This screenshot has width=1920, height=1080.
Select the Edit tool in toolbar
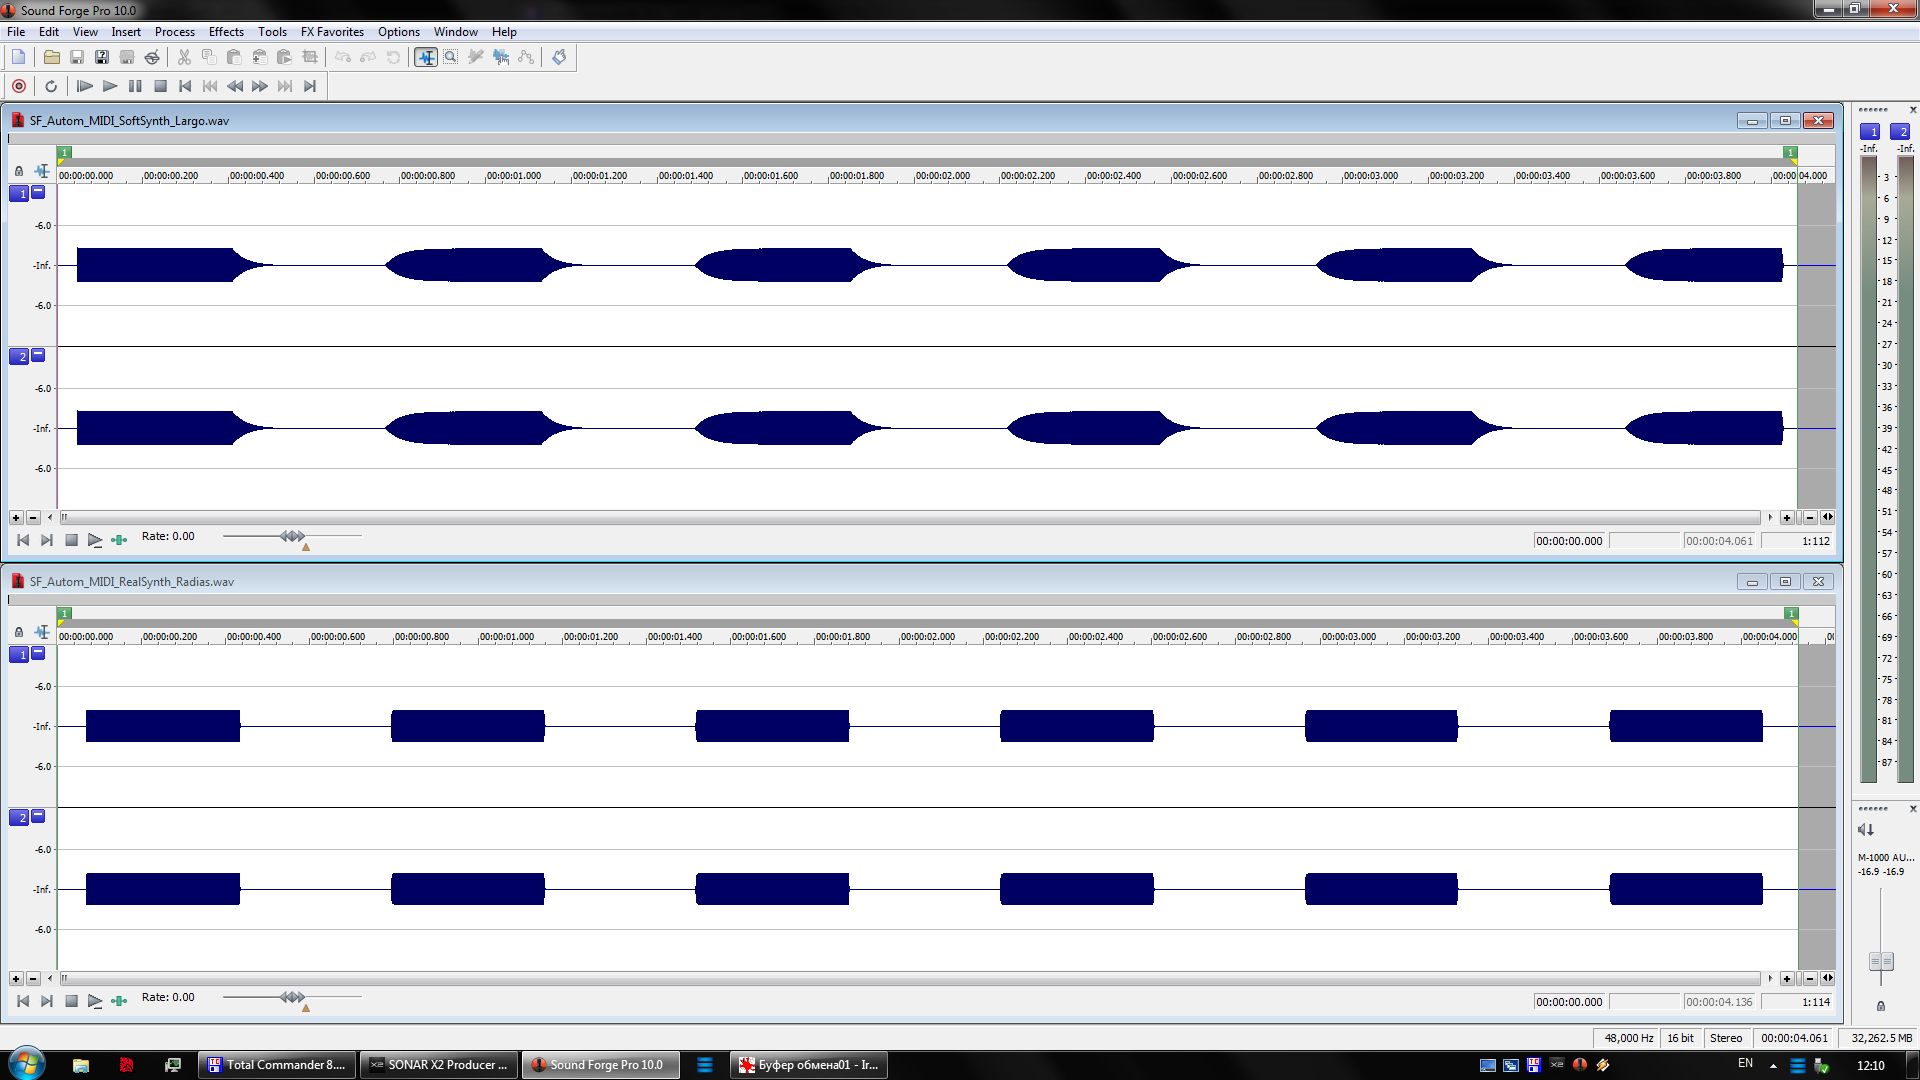426,57
